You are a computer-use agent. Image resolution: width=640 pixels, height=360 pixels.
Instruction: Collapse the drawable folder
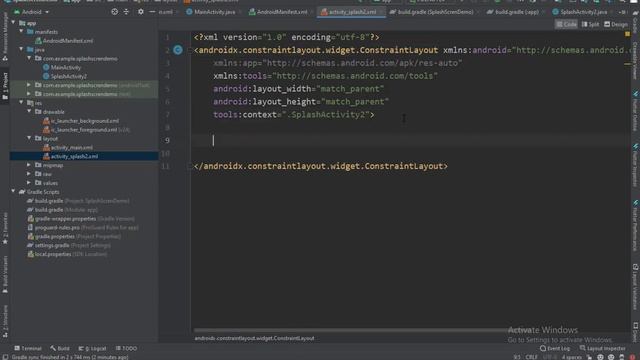coord(29,111)
